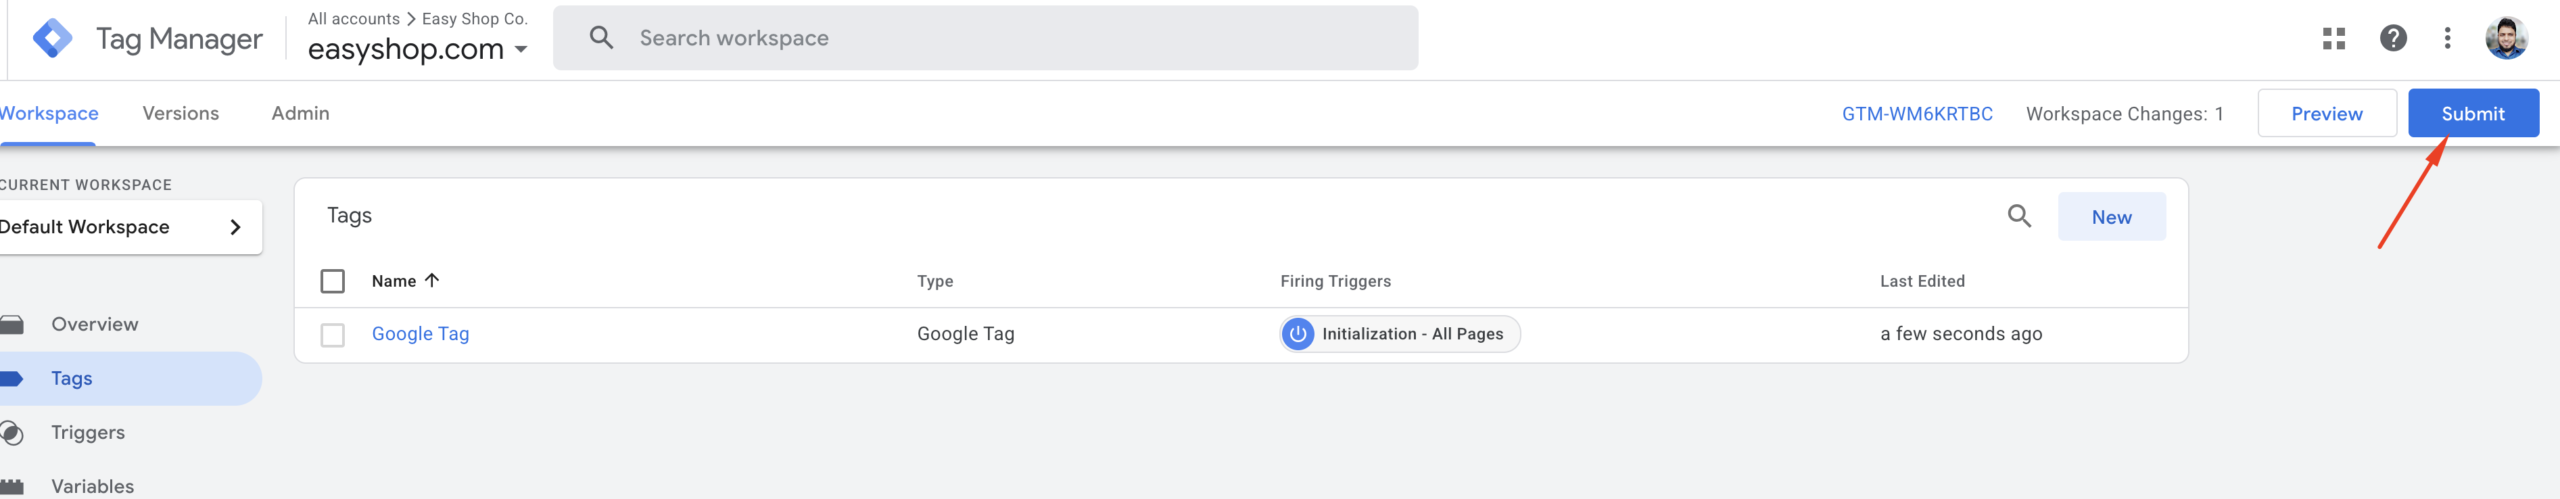2560x499 pixels.
Task: Switch to the Admin tab
Action: [x=300, y=113]
